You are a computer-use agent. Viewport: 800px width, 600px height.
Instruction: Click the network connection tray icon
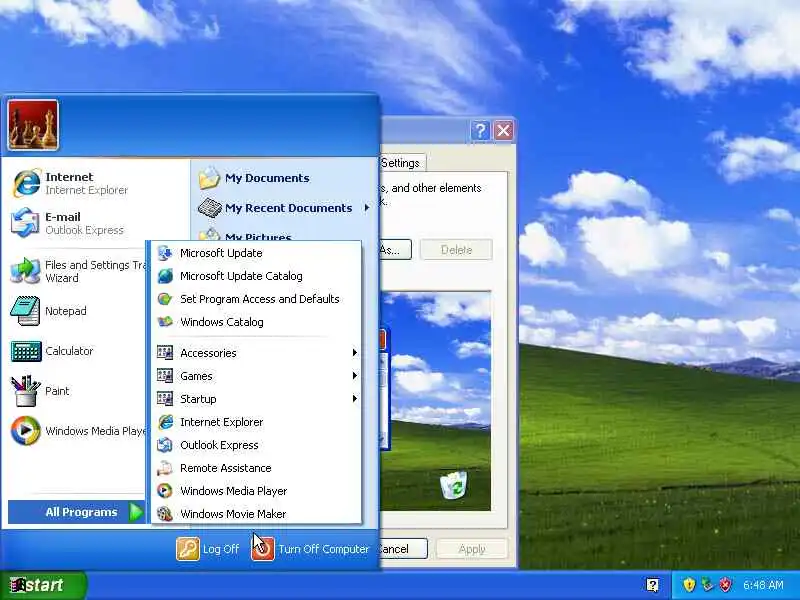707,585
